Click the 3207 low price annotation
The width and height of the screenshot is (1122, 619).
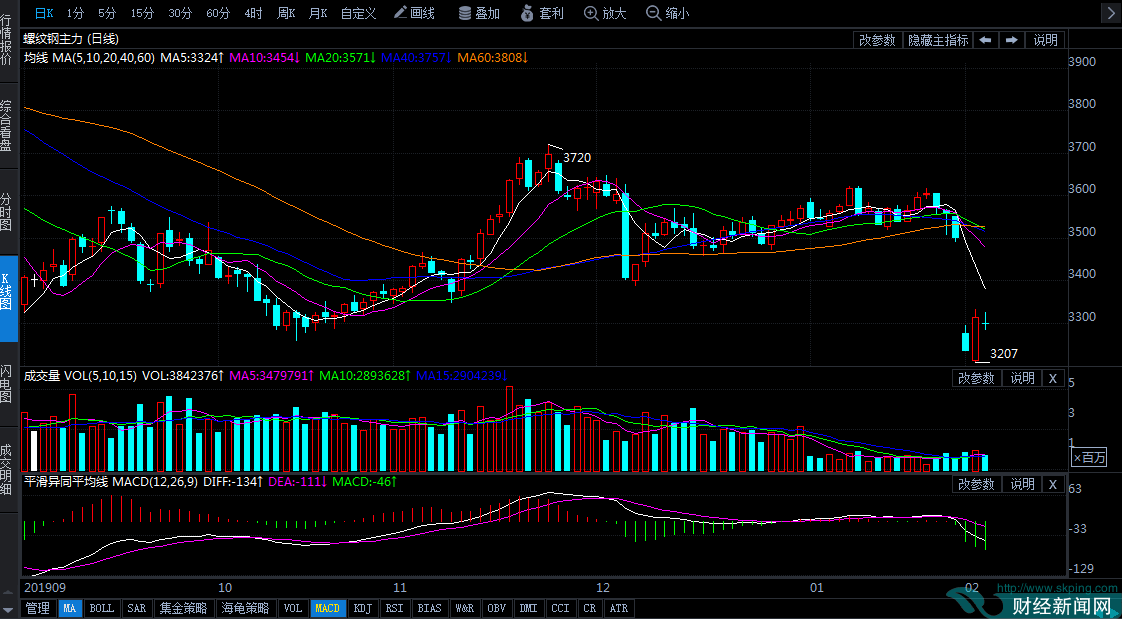(x=1003, y=354)
